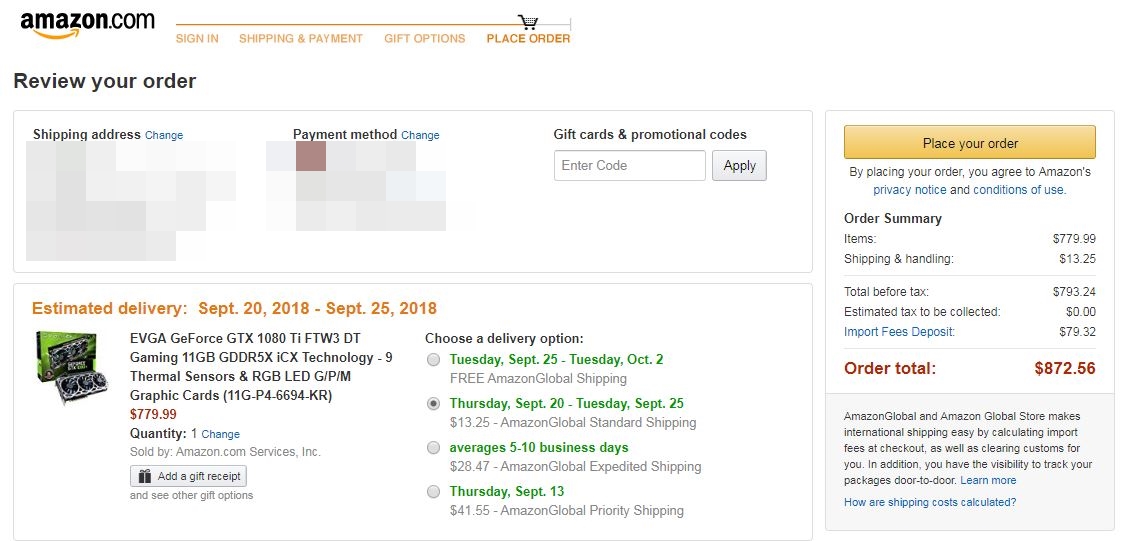
Task: Choose AmazonGlobal Expedited Shipping option
Action: [x=433, y=448]
